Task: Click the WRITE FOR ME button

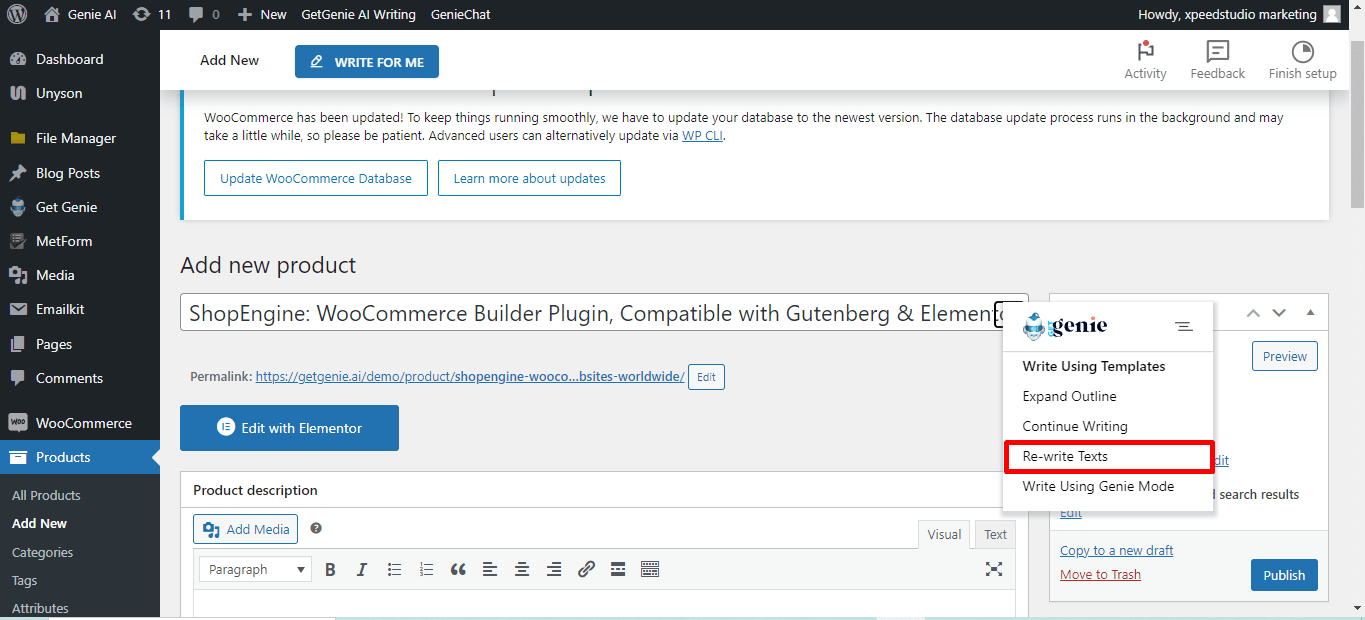Action: tap(367, 62)
